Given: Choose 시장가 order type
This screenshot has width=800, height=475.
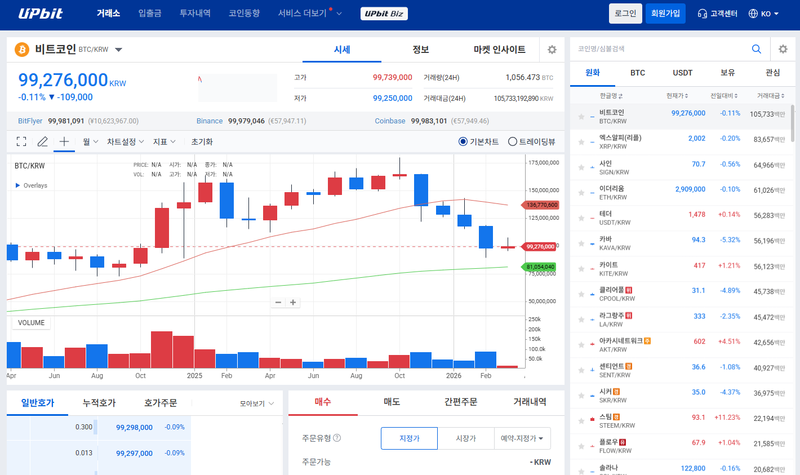Looking at the screenshot, I should pyautogui.click(x=466, y=438).
